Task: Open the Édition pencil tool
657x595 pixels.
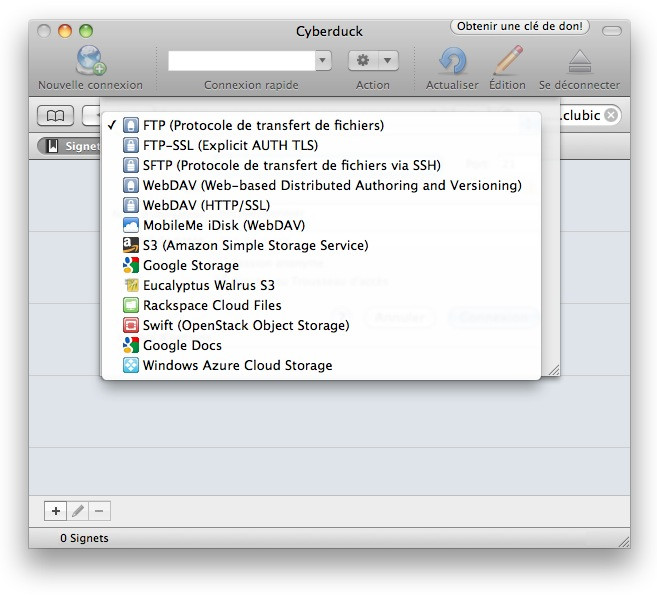Action: pos(508,61)
